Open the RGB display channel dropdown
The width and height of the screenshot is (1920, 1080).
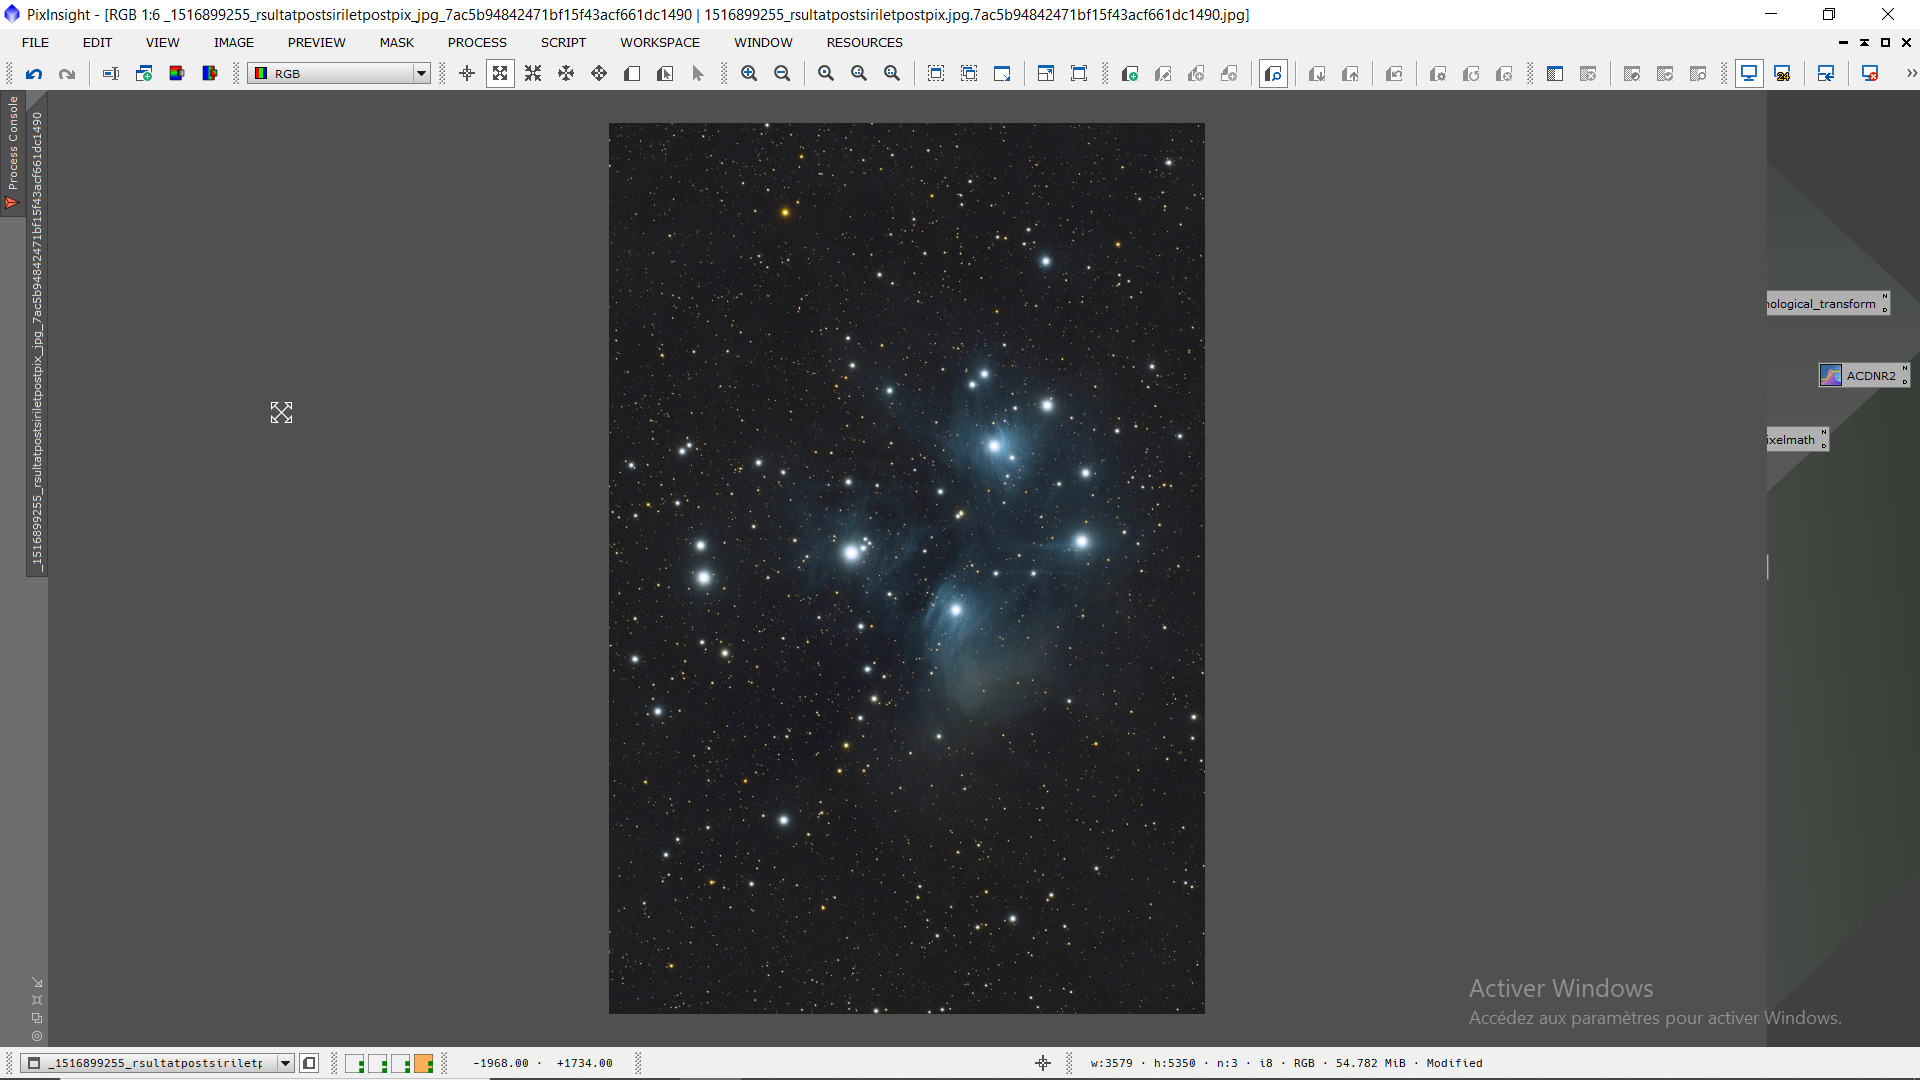(421, 74)
